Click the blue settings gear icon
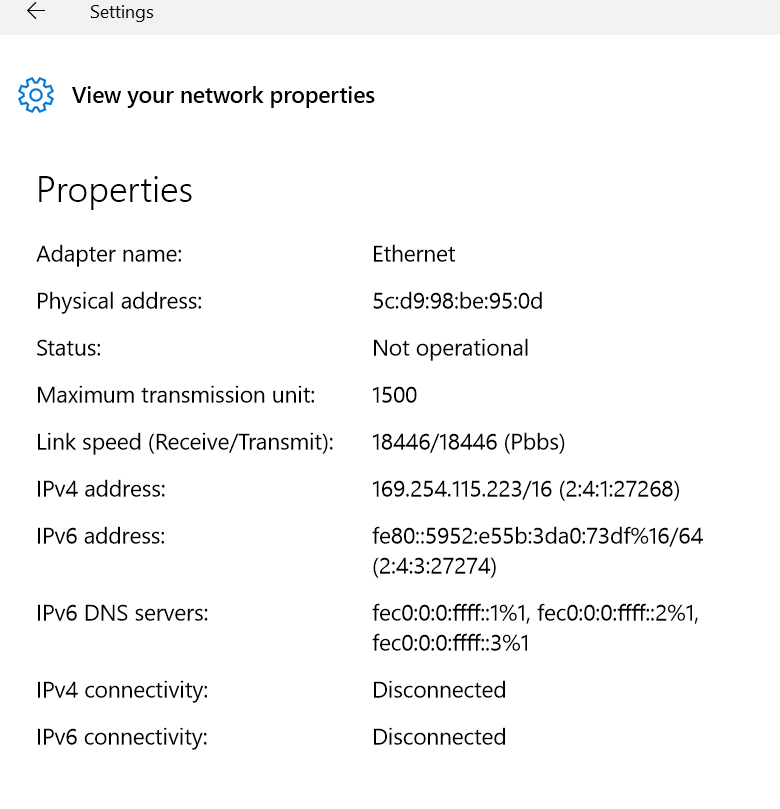The height and width of the screenshot is (809, 780). point(36,95)
